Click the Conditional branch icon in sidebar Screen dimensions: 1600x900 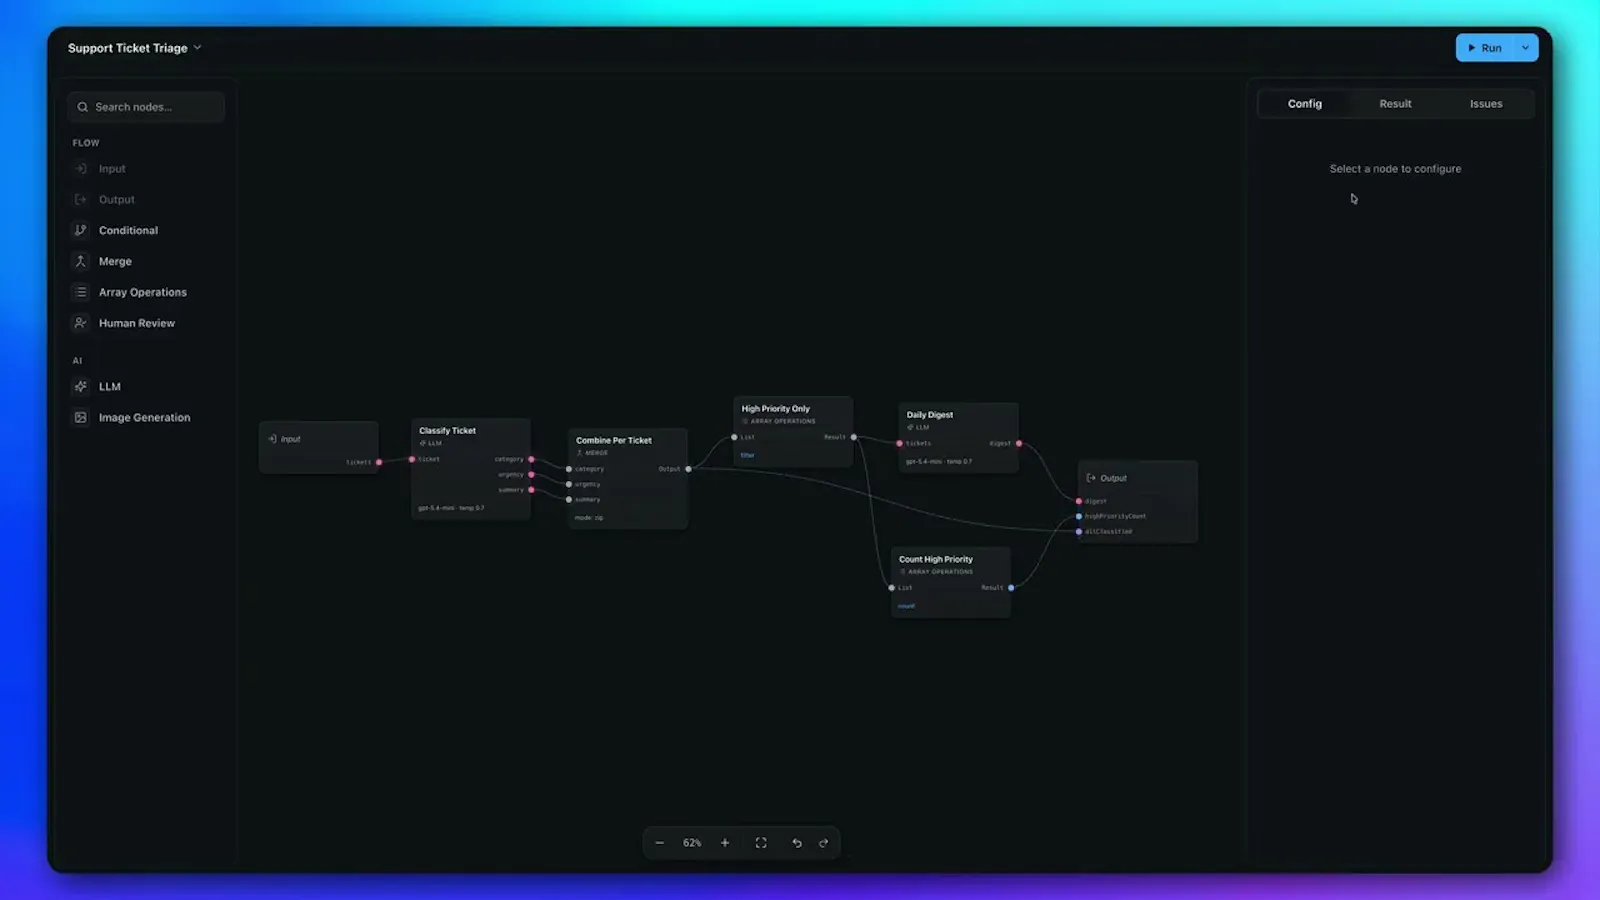pyautogui.click(x=81, y=230)
